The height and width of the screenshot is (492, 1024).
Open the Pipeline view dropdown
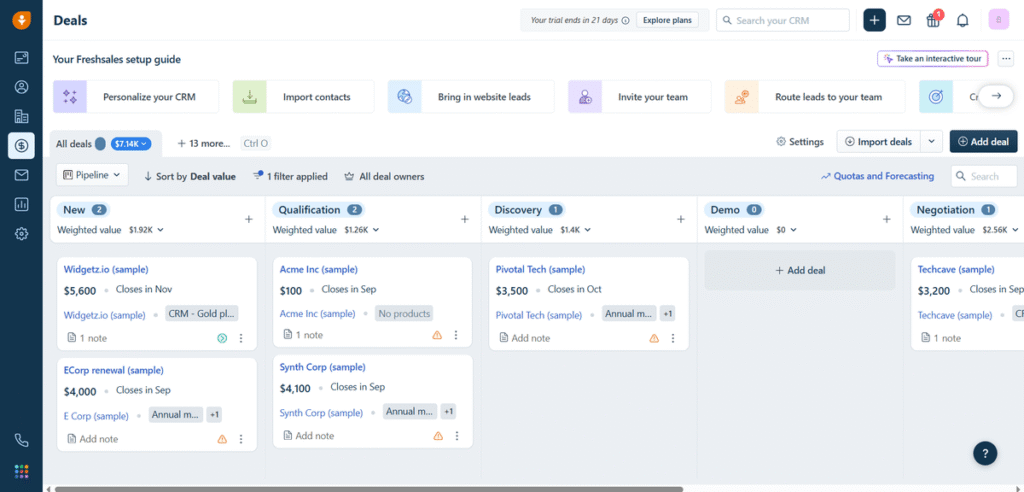[x=92, y=175]
